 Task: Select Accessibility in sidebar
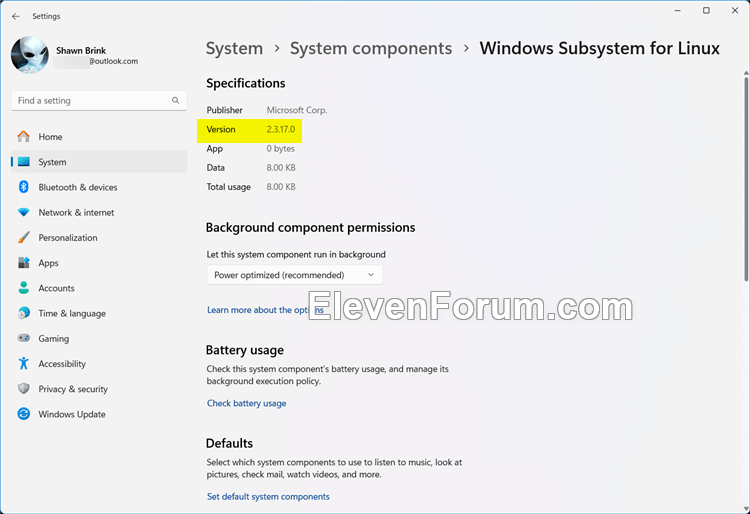(x=99, y=363)
